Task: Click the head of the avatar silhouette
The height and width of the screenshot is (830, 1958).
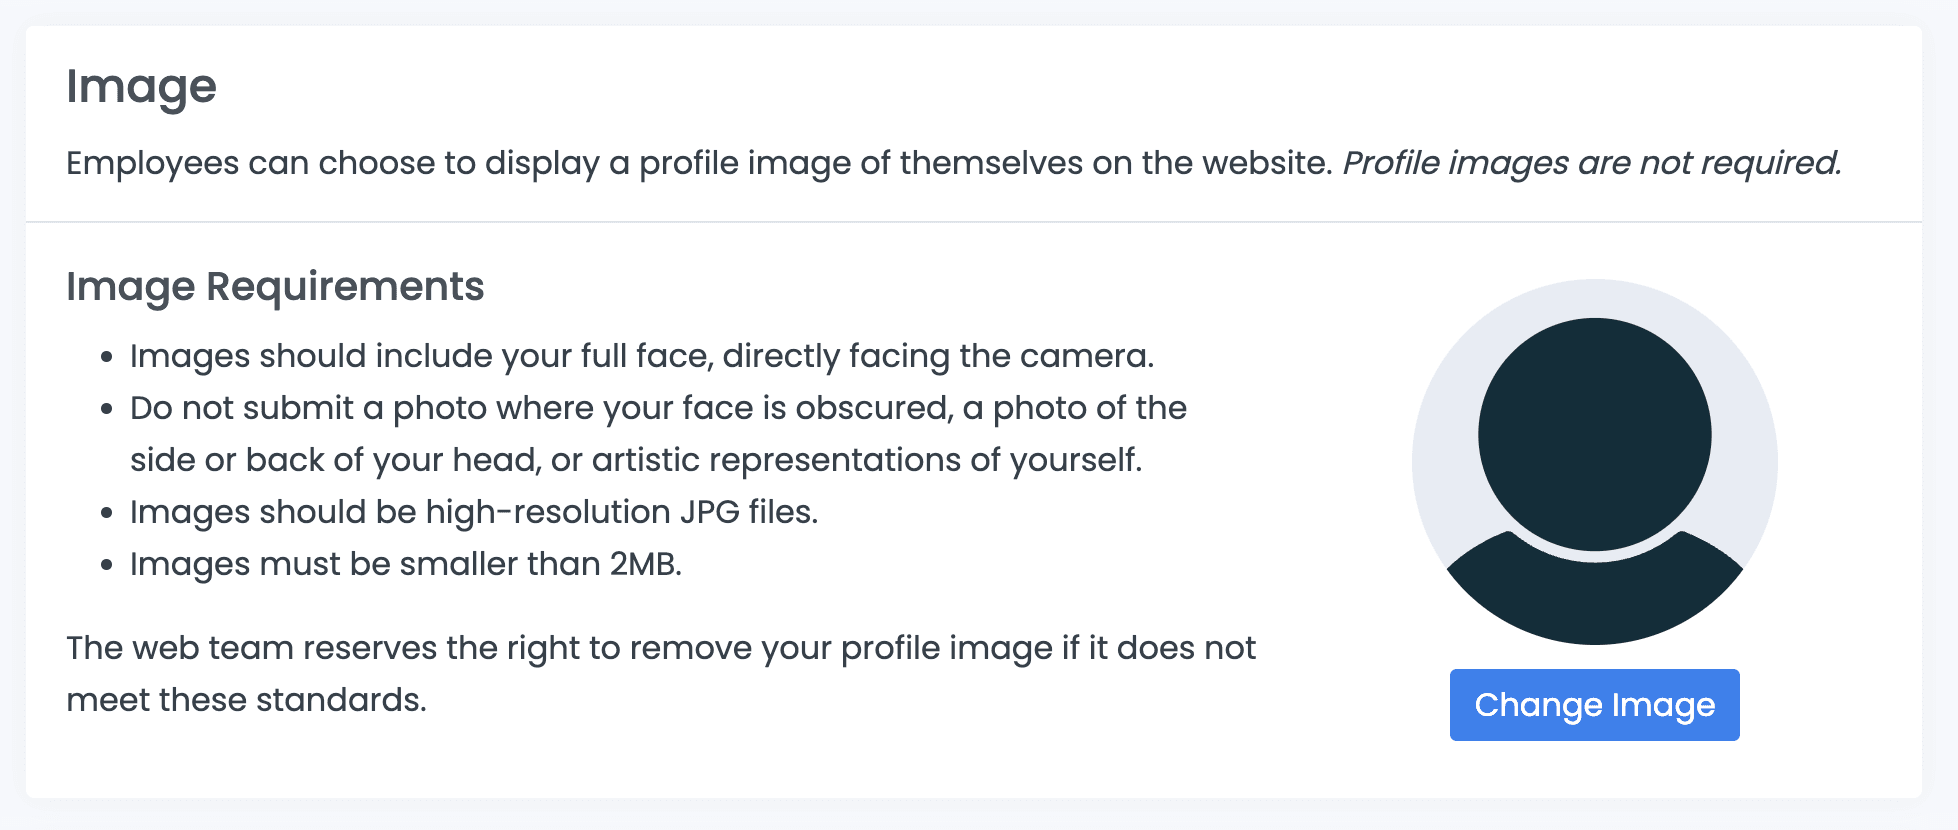Action: (1594, 434)
